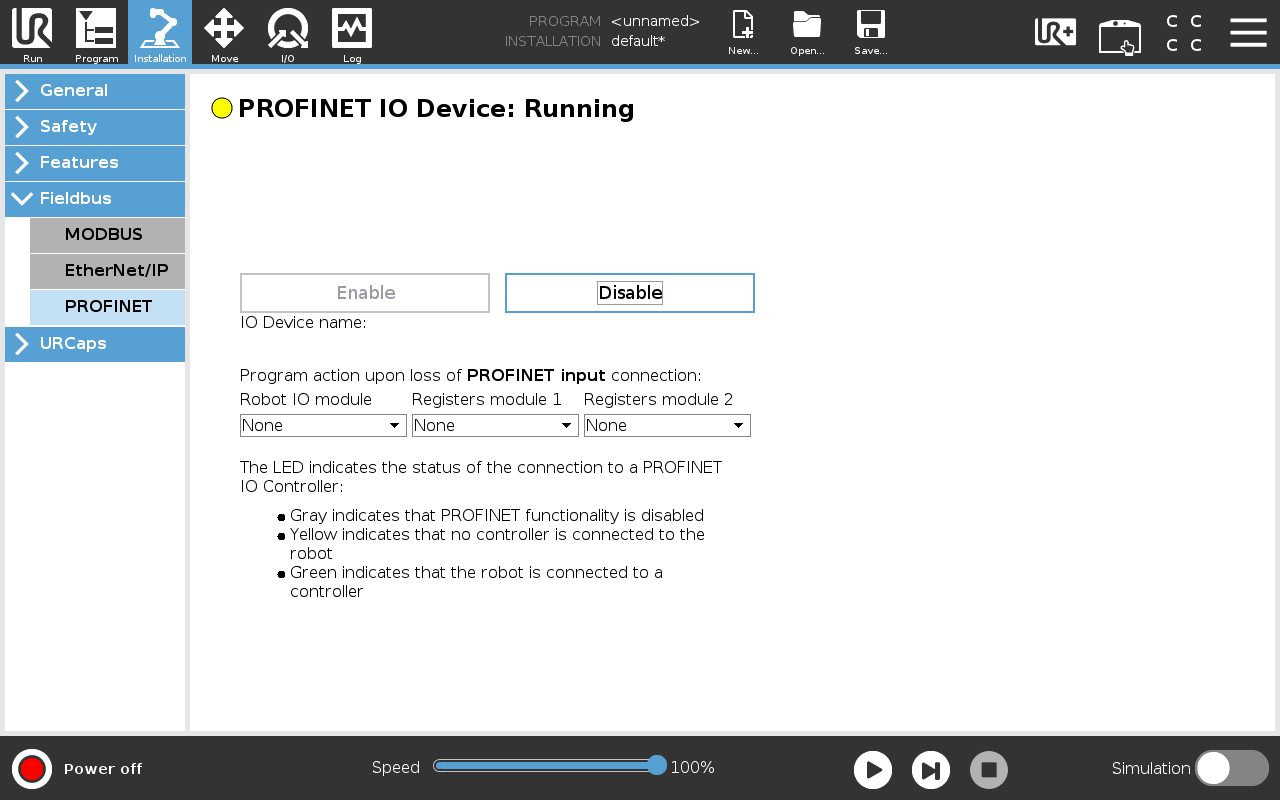This screenshot has width=1280, height=800.
Task: Open Registers module 2 action dropdown
Action: tap(667, 425)
